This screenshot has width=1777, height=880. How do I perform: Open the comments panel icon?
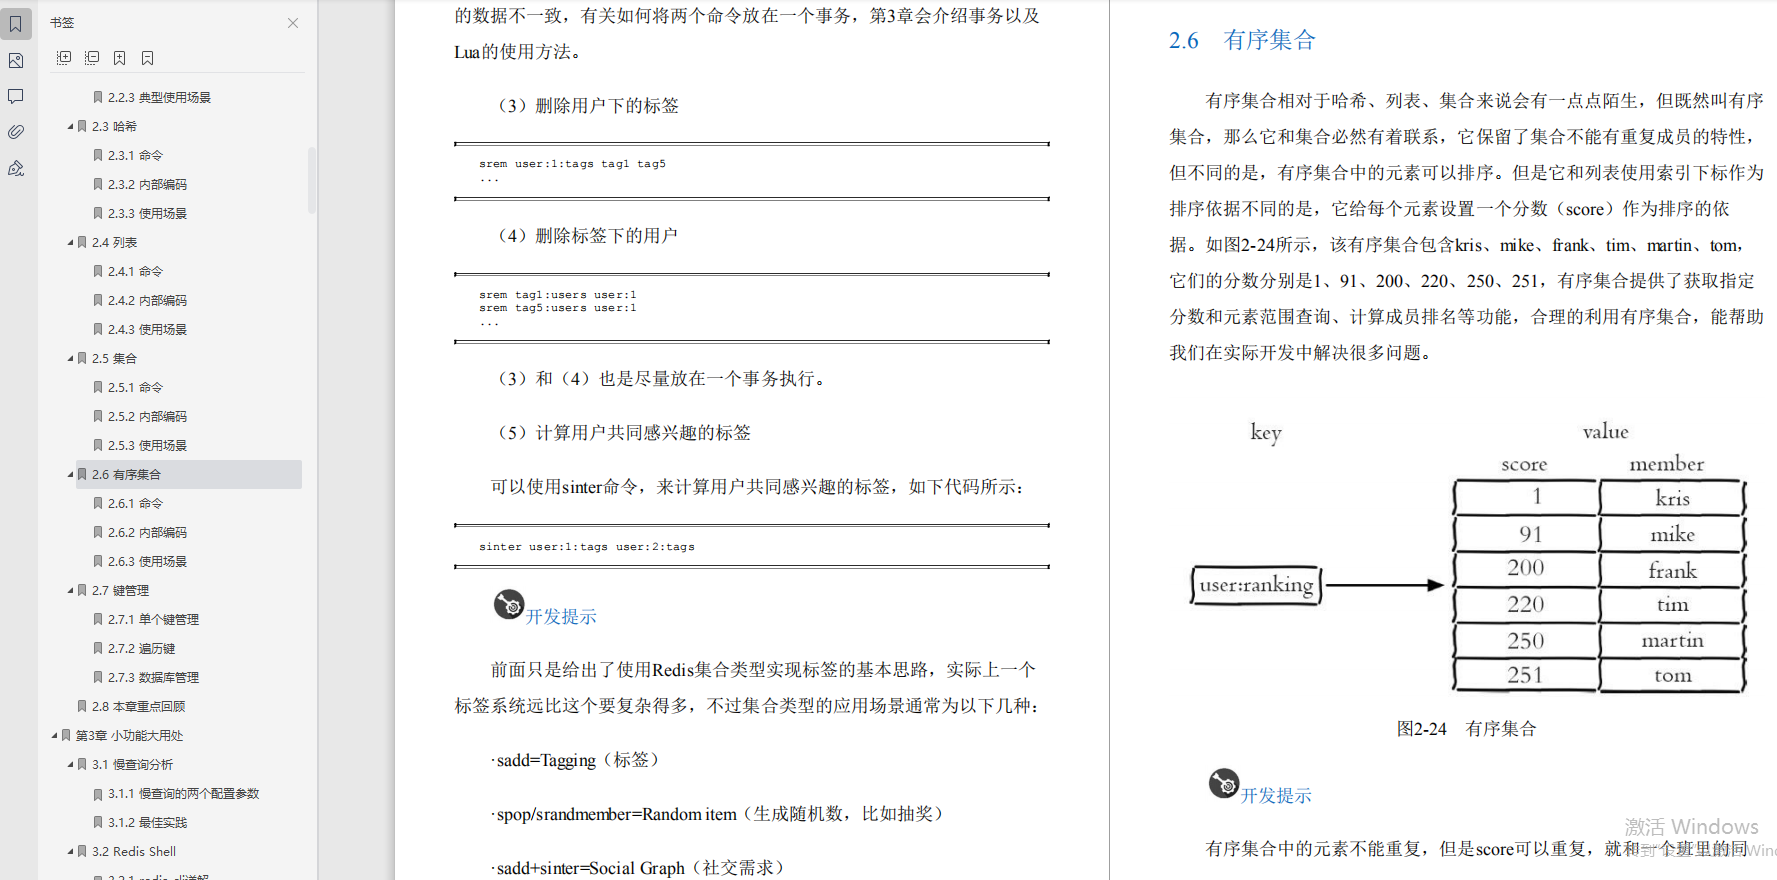(16, 96)
